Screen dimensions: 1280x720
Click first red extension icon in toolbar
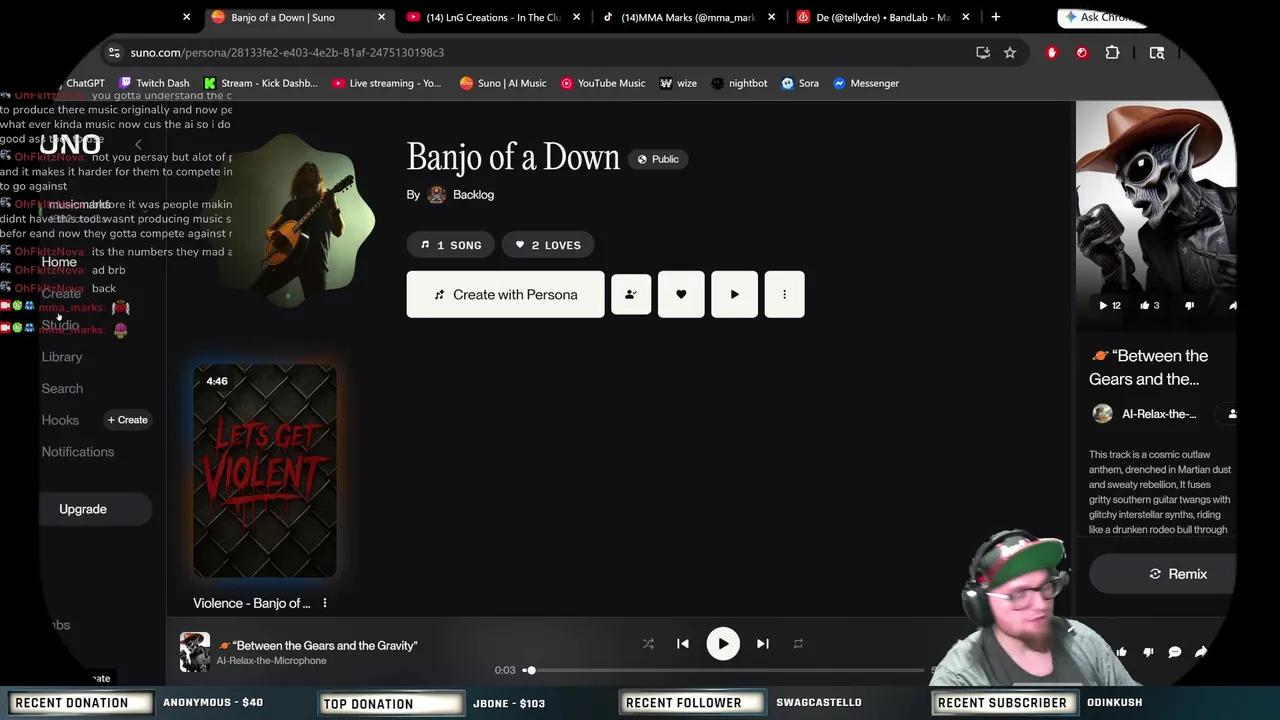[x=1052, y=53]
